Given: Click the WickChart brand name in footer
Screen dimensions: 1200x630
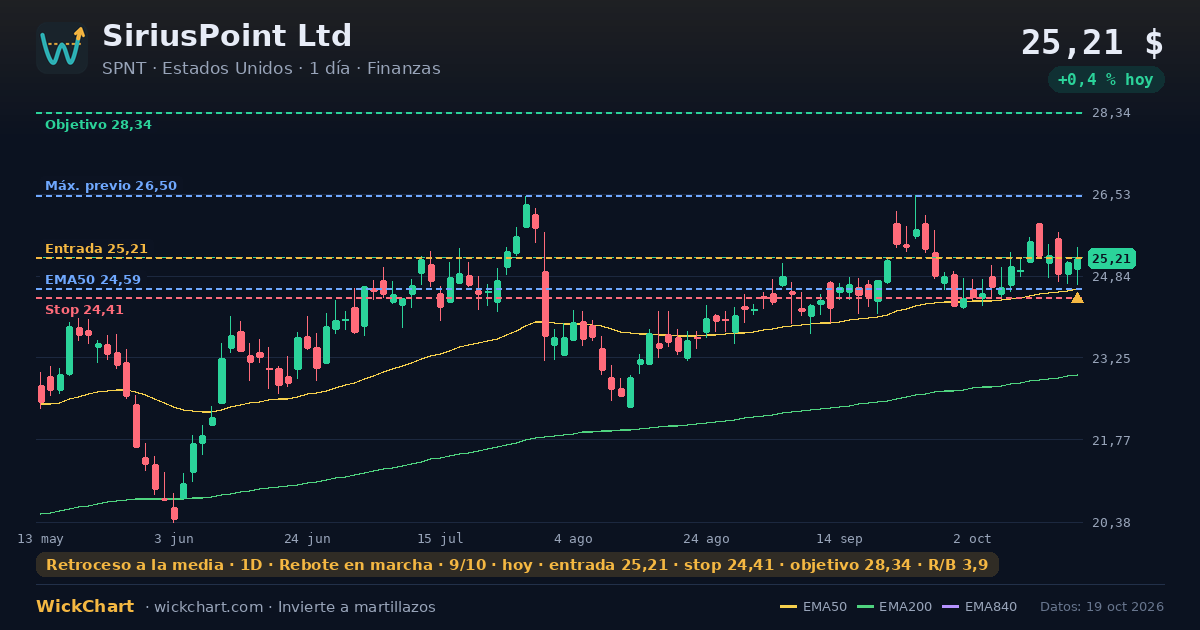Looking at the screenshot, I should [x=85, y=607].
